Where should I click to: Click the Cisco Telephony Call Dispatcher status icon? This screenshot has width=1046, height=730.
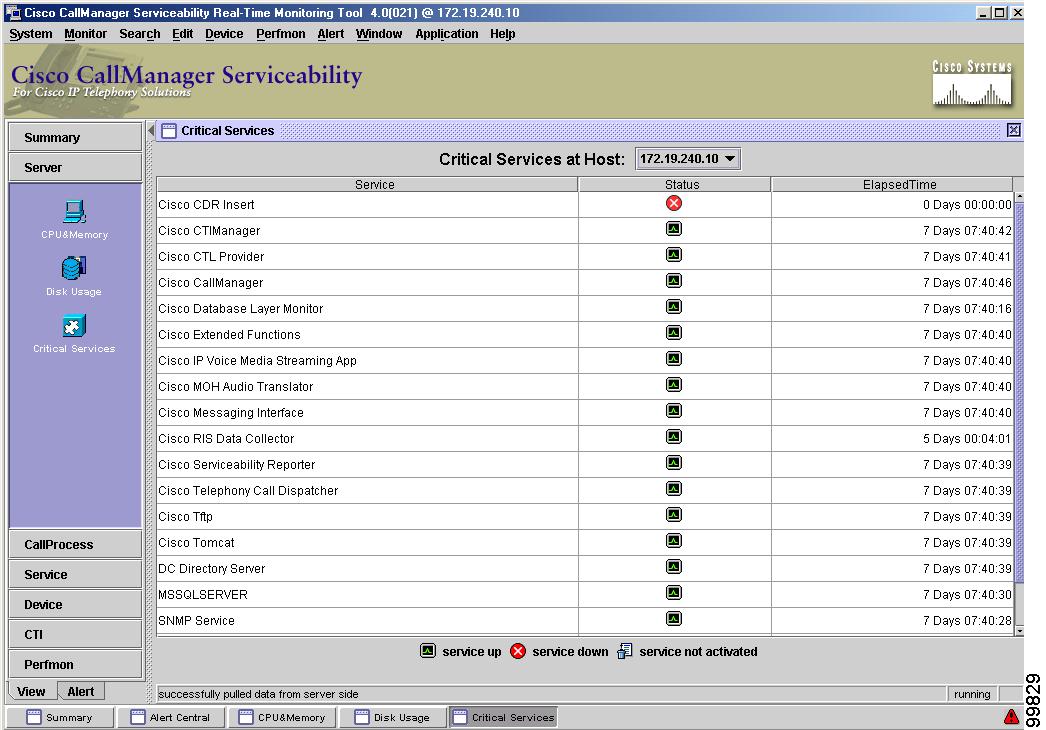674,489
